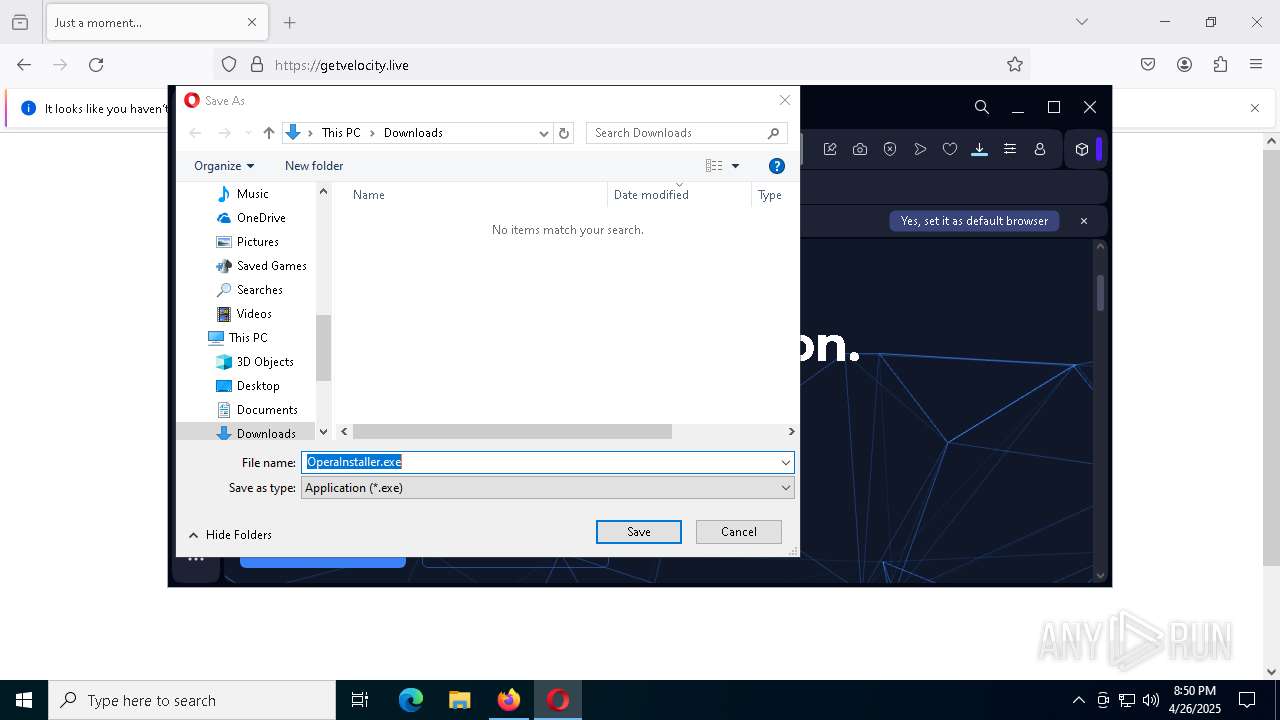Open Save As dialog help icon
The width and height of the screenshot is (1280, 720).
tap(777, 166)
